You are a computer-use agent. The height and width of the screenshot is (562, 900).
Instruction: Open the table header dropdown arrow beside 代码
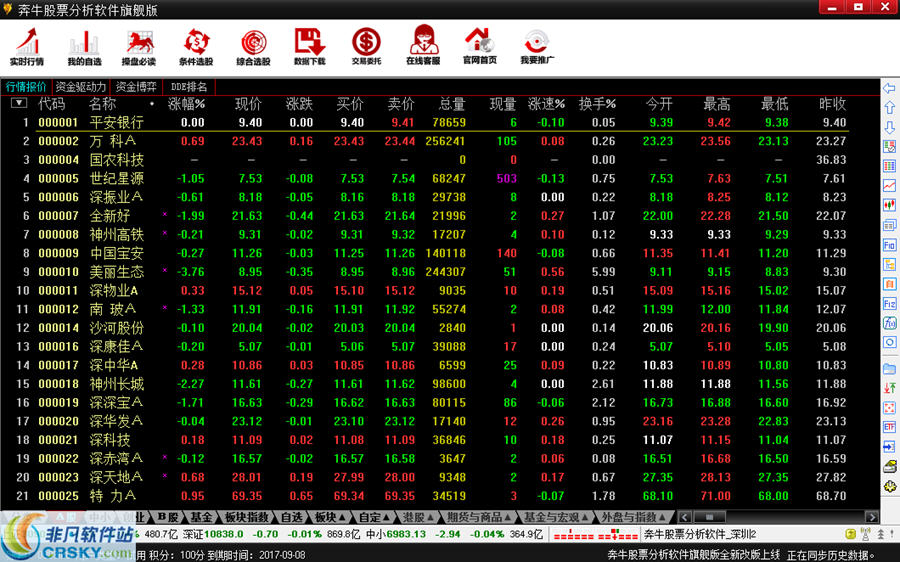19,103
